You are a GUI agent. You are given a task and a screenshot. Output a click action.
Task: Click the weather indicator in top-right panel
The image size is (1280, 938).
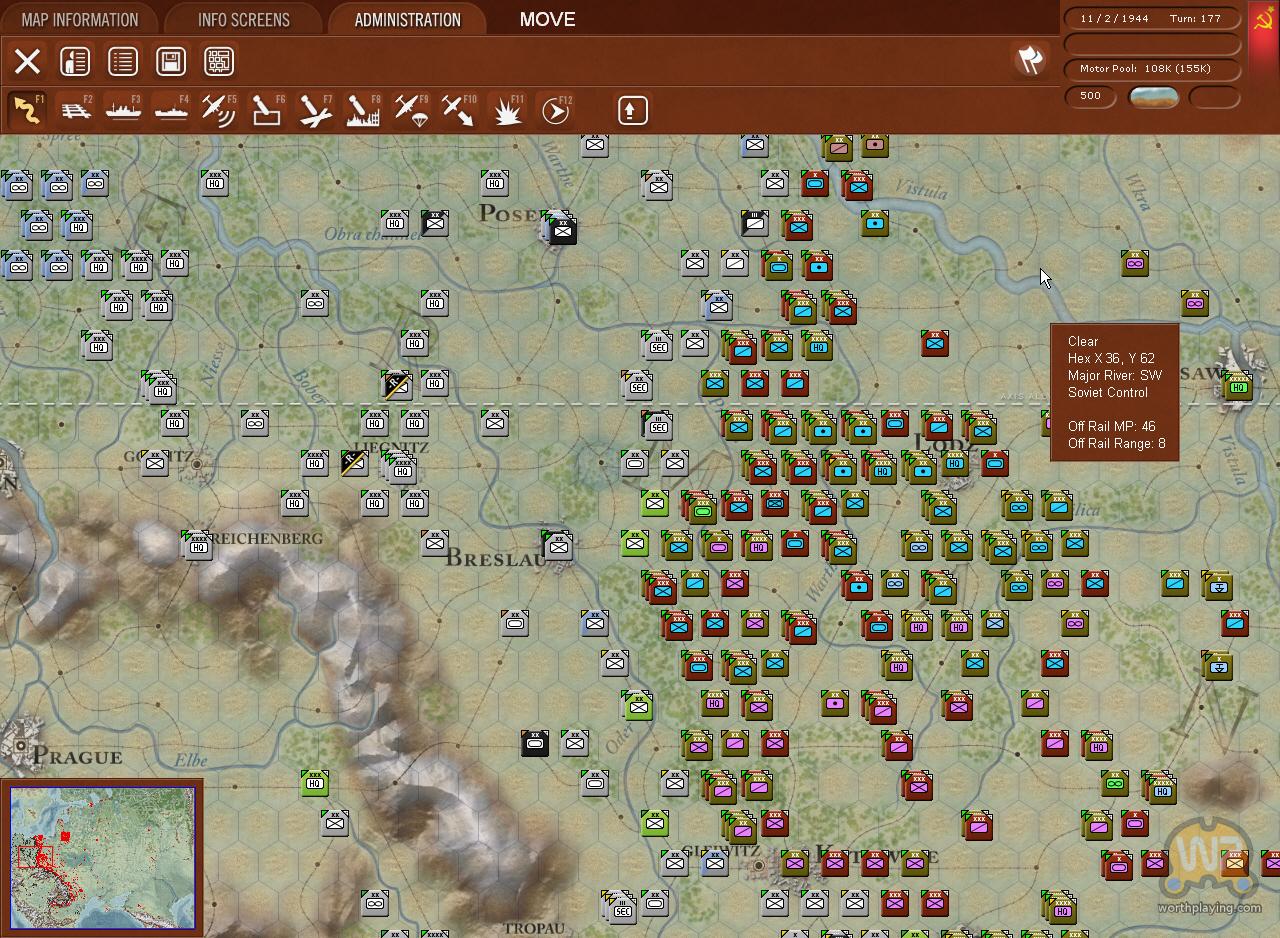(1153, 97)
